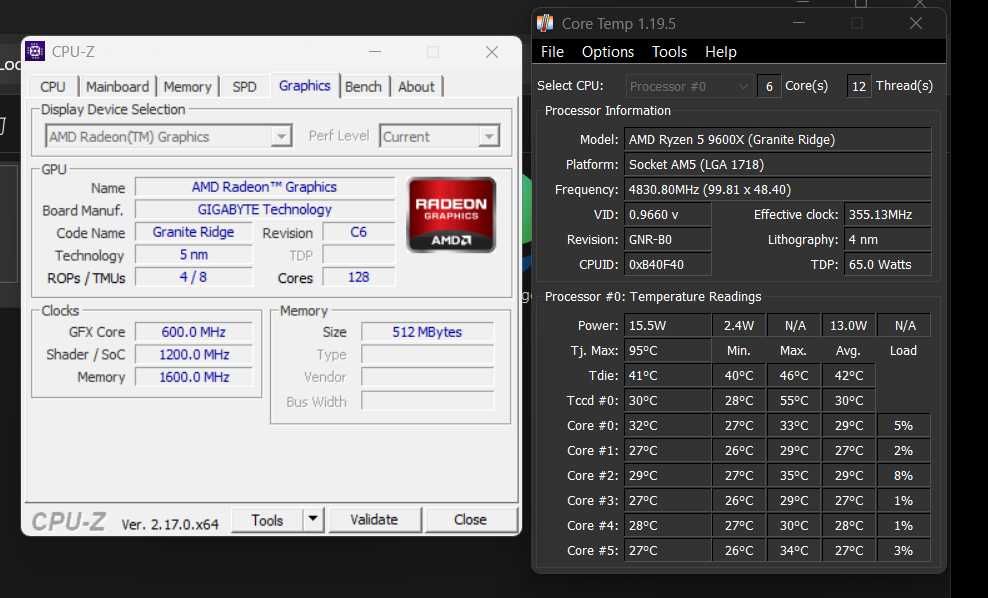Screen dimensions: 988x598
Task: Expand the AMD Radeon(TM) Graphics device dropdown
Action: (281, 136)
